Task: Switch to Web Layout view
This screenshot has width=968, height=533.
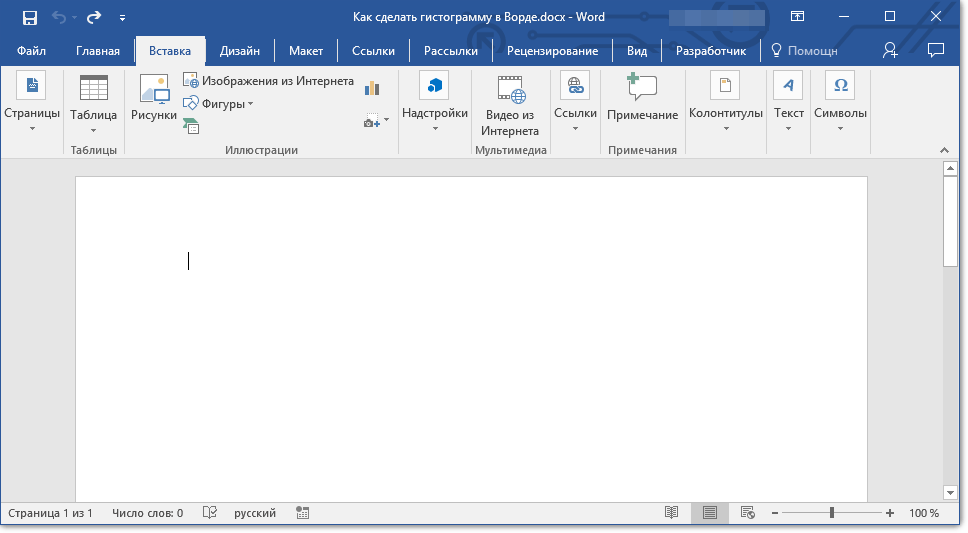Action: click(x=747, y=513)
